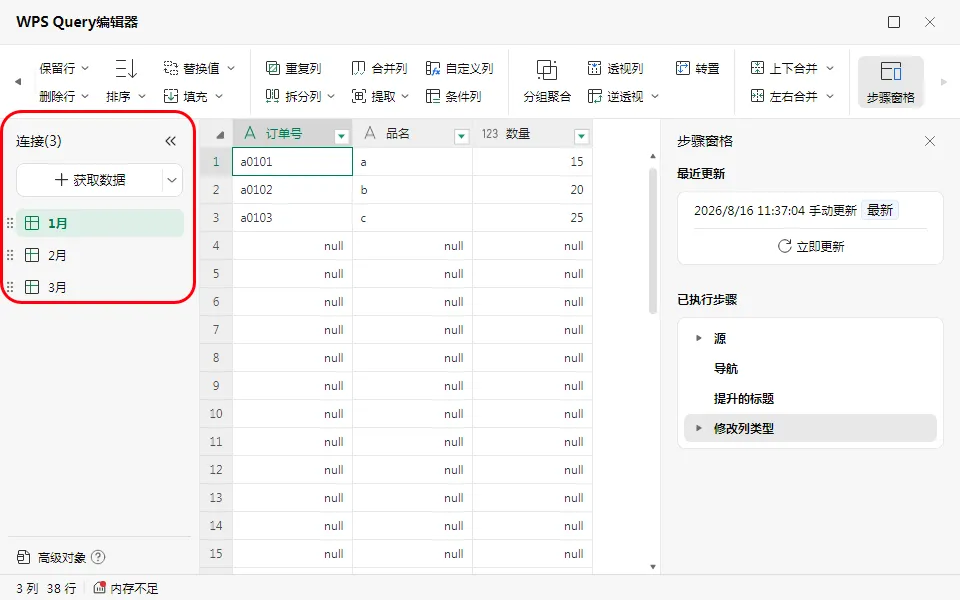Open the 品名 column filter dropdown
The height and width of the screenshot is (600, 960).
click(x=462, y=137)
